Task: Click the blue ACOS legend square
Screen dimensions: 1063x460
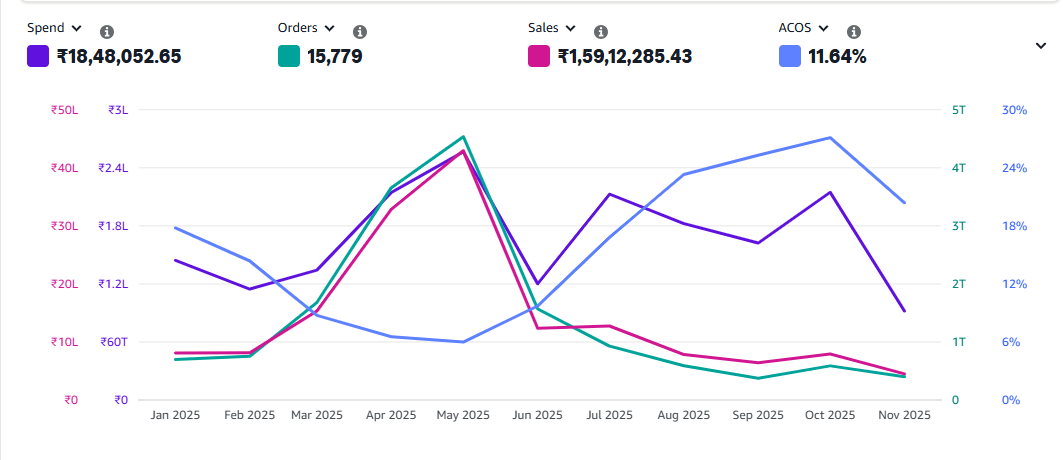Action: tap(790, 57)
